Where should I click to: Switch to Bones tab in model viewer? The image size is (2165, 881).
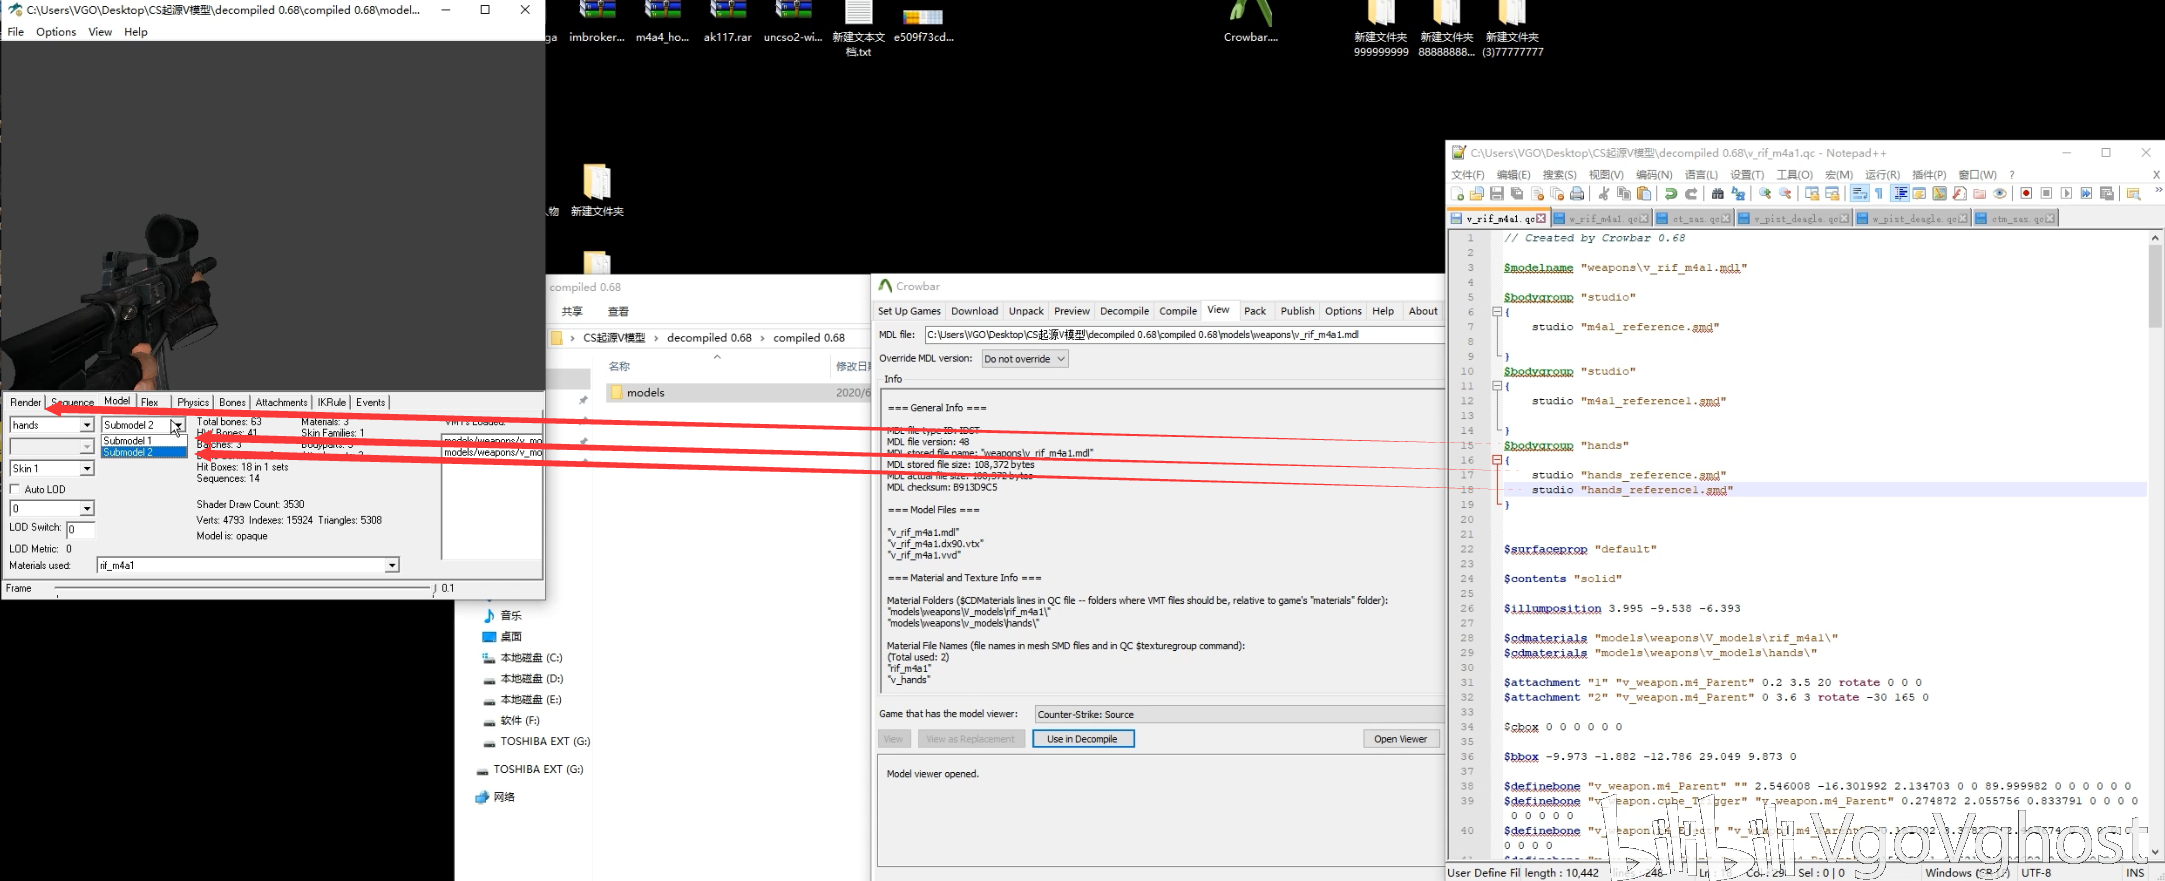232,403
